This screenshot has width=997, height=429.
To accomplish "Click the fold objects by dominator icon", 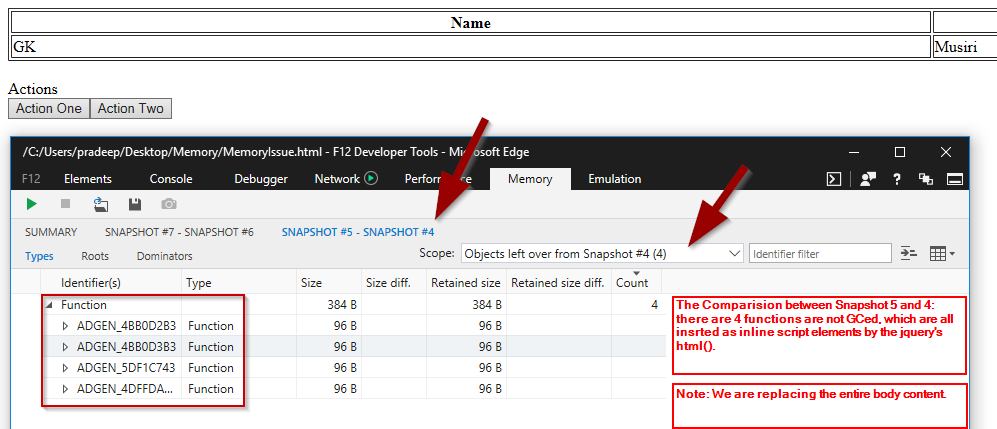I will pos(909,254).
